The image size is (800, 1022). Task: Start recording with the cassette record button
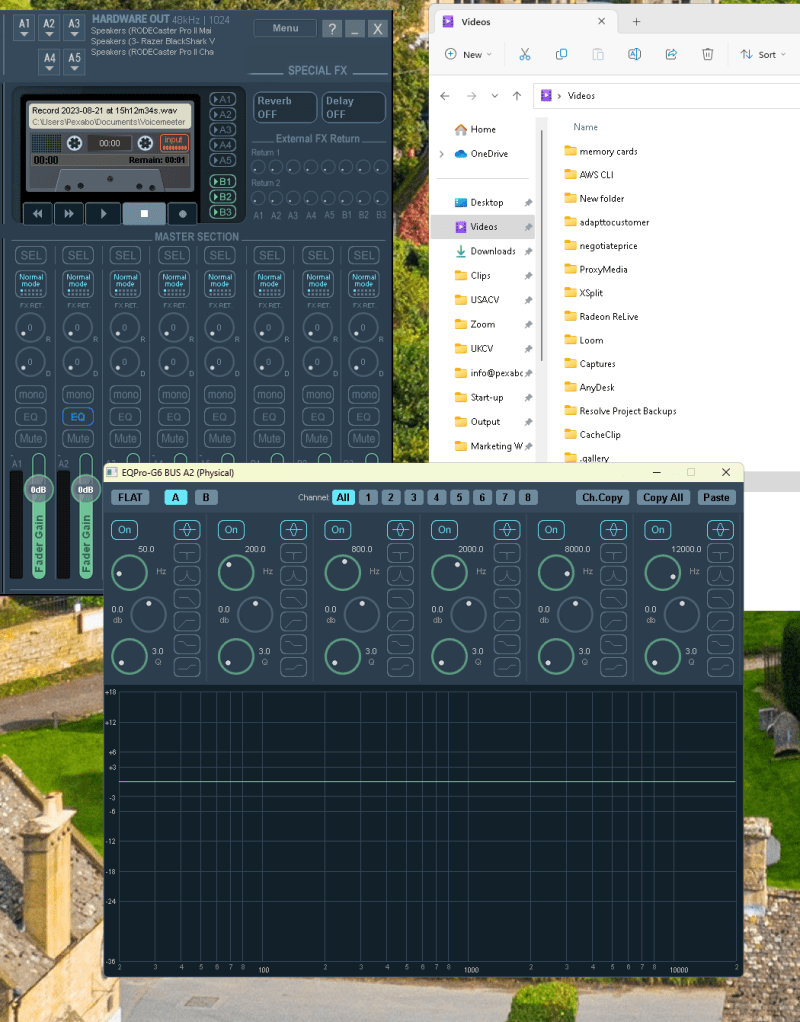[183, 213]
